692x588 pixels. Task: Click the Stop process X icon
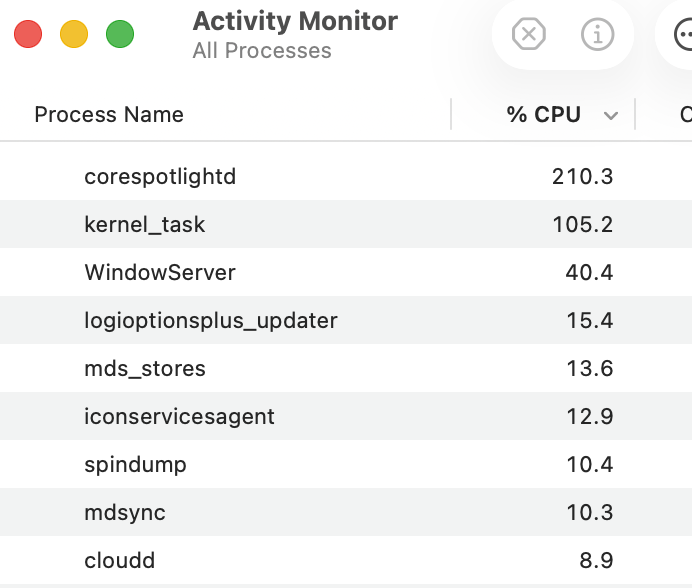tap(528, 35)
